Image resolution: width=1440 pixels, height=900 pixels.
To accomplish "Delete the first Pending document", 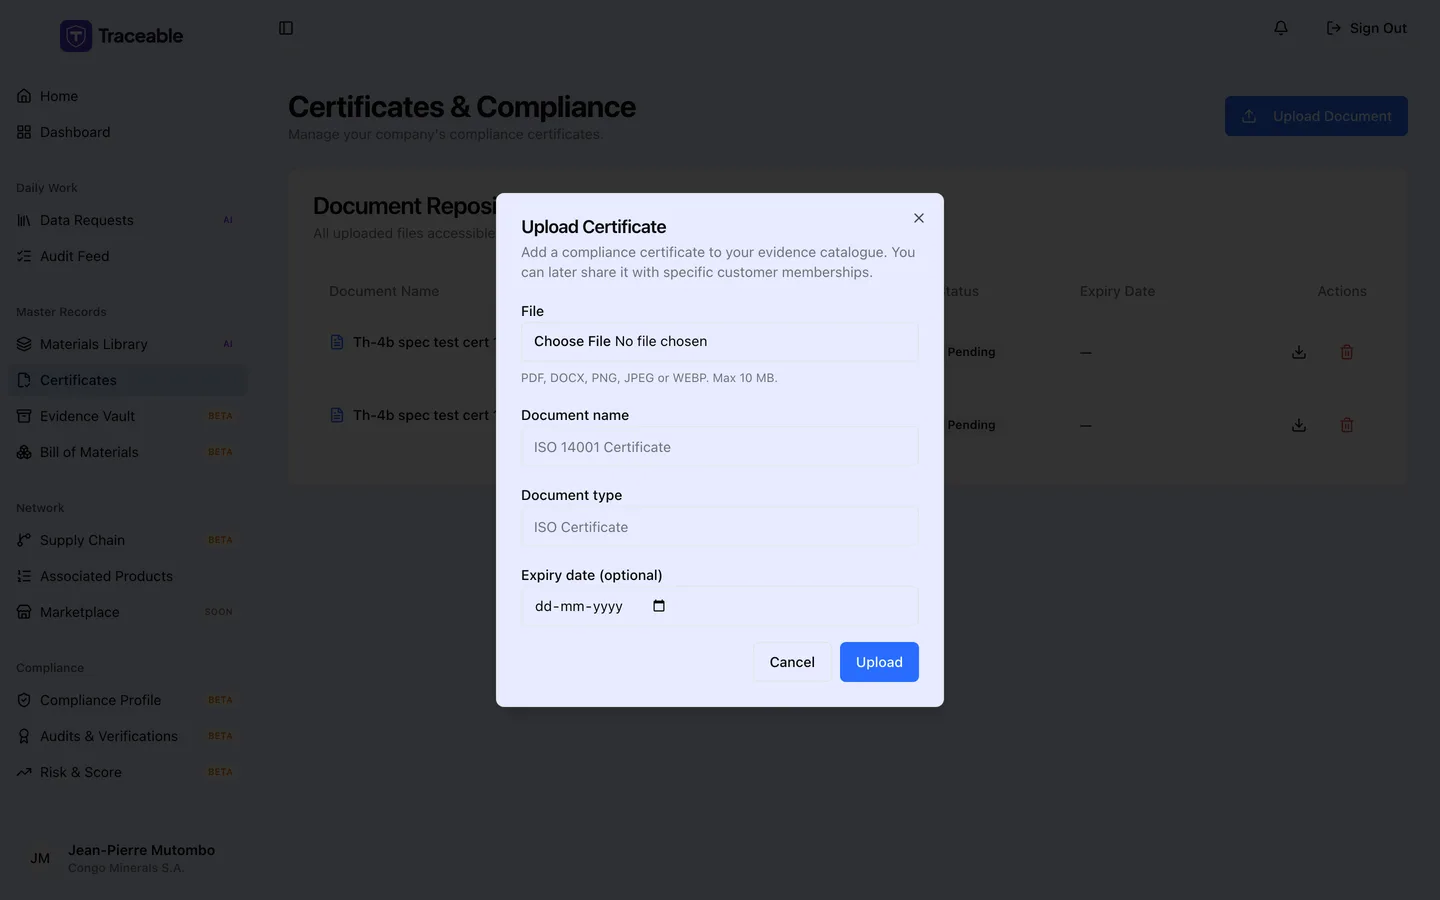I will (x=1347, y=352).
